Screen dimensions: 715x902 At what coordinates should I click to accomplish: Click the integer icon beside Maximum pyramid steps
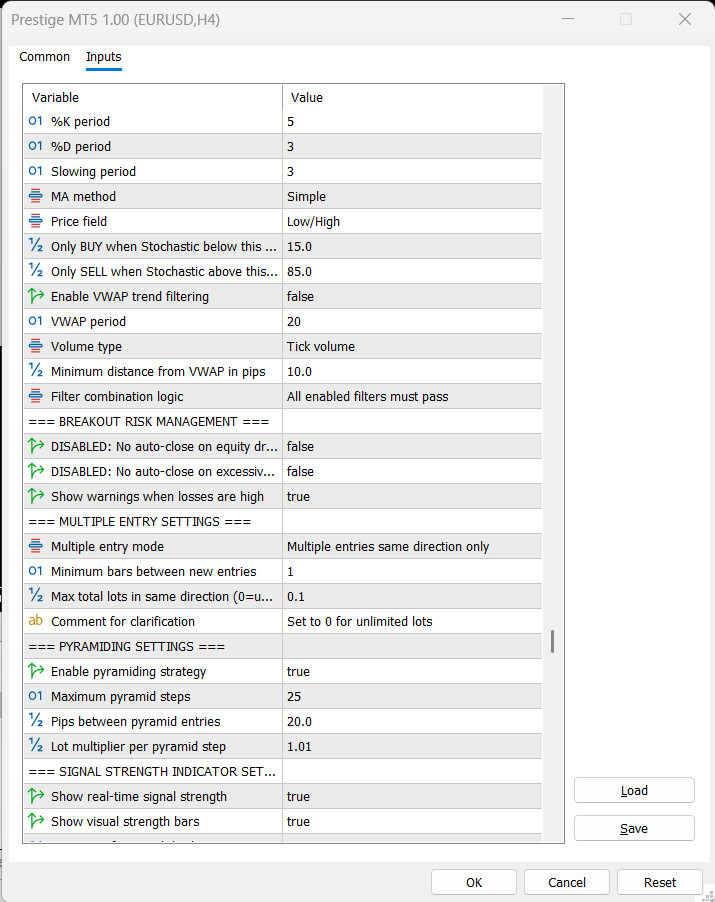click(x=36, y=697)
